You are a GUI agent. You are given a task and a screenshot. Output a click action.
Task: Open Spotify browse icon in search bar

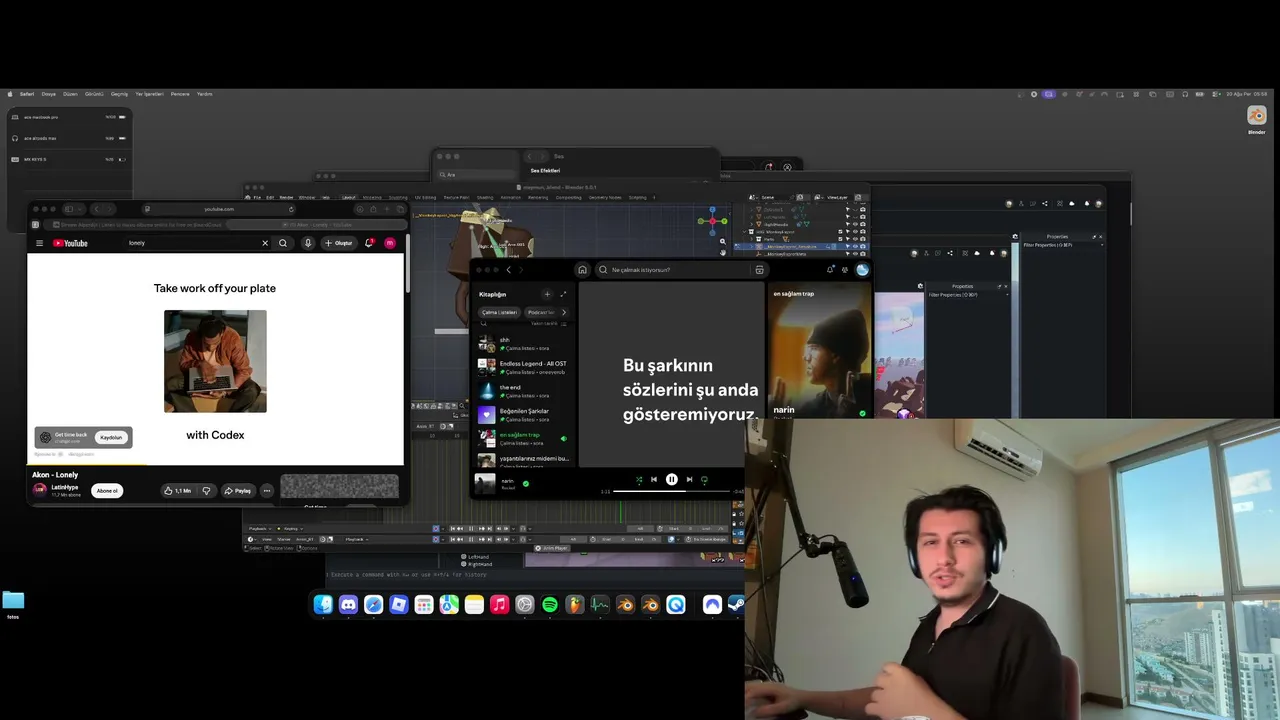click(x=759, y=270)
